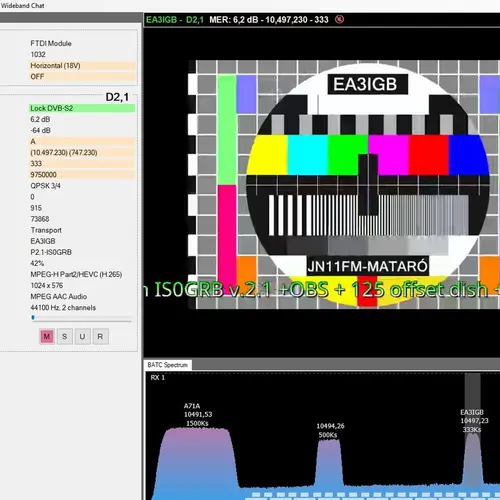This screenshot has width=500, height=500.
Task: Click the P2.1-IS0GRB provider text
Action: point(51,252)
